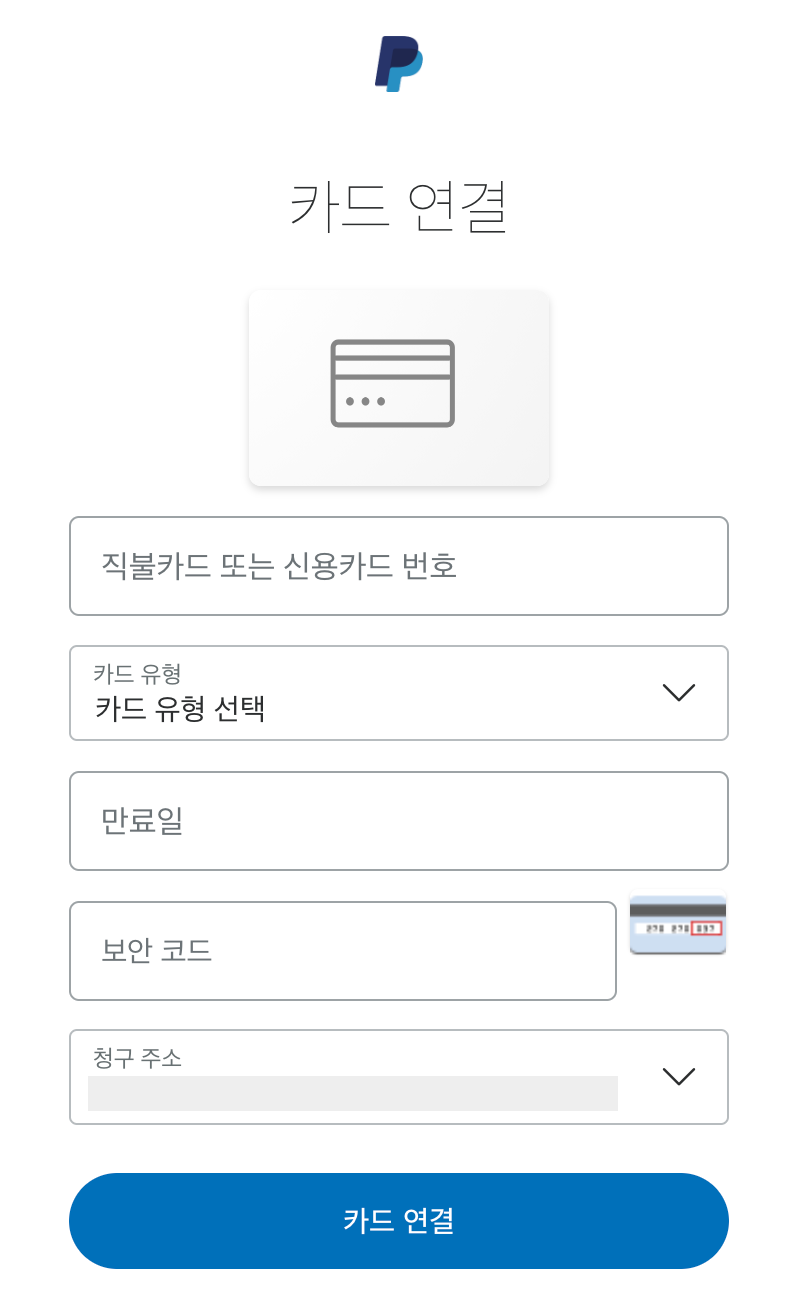This screenshot has width=800, height=1310.
Task: Click the 카드 연결 page heading
Action: point(399,206)
